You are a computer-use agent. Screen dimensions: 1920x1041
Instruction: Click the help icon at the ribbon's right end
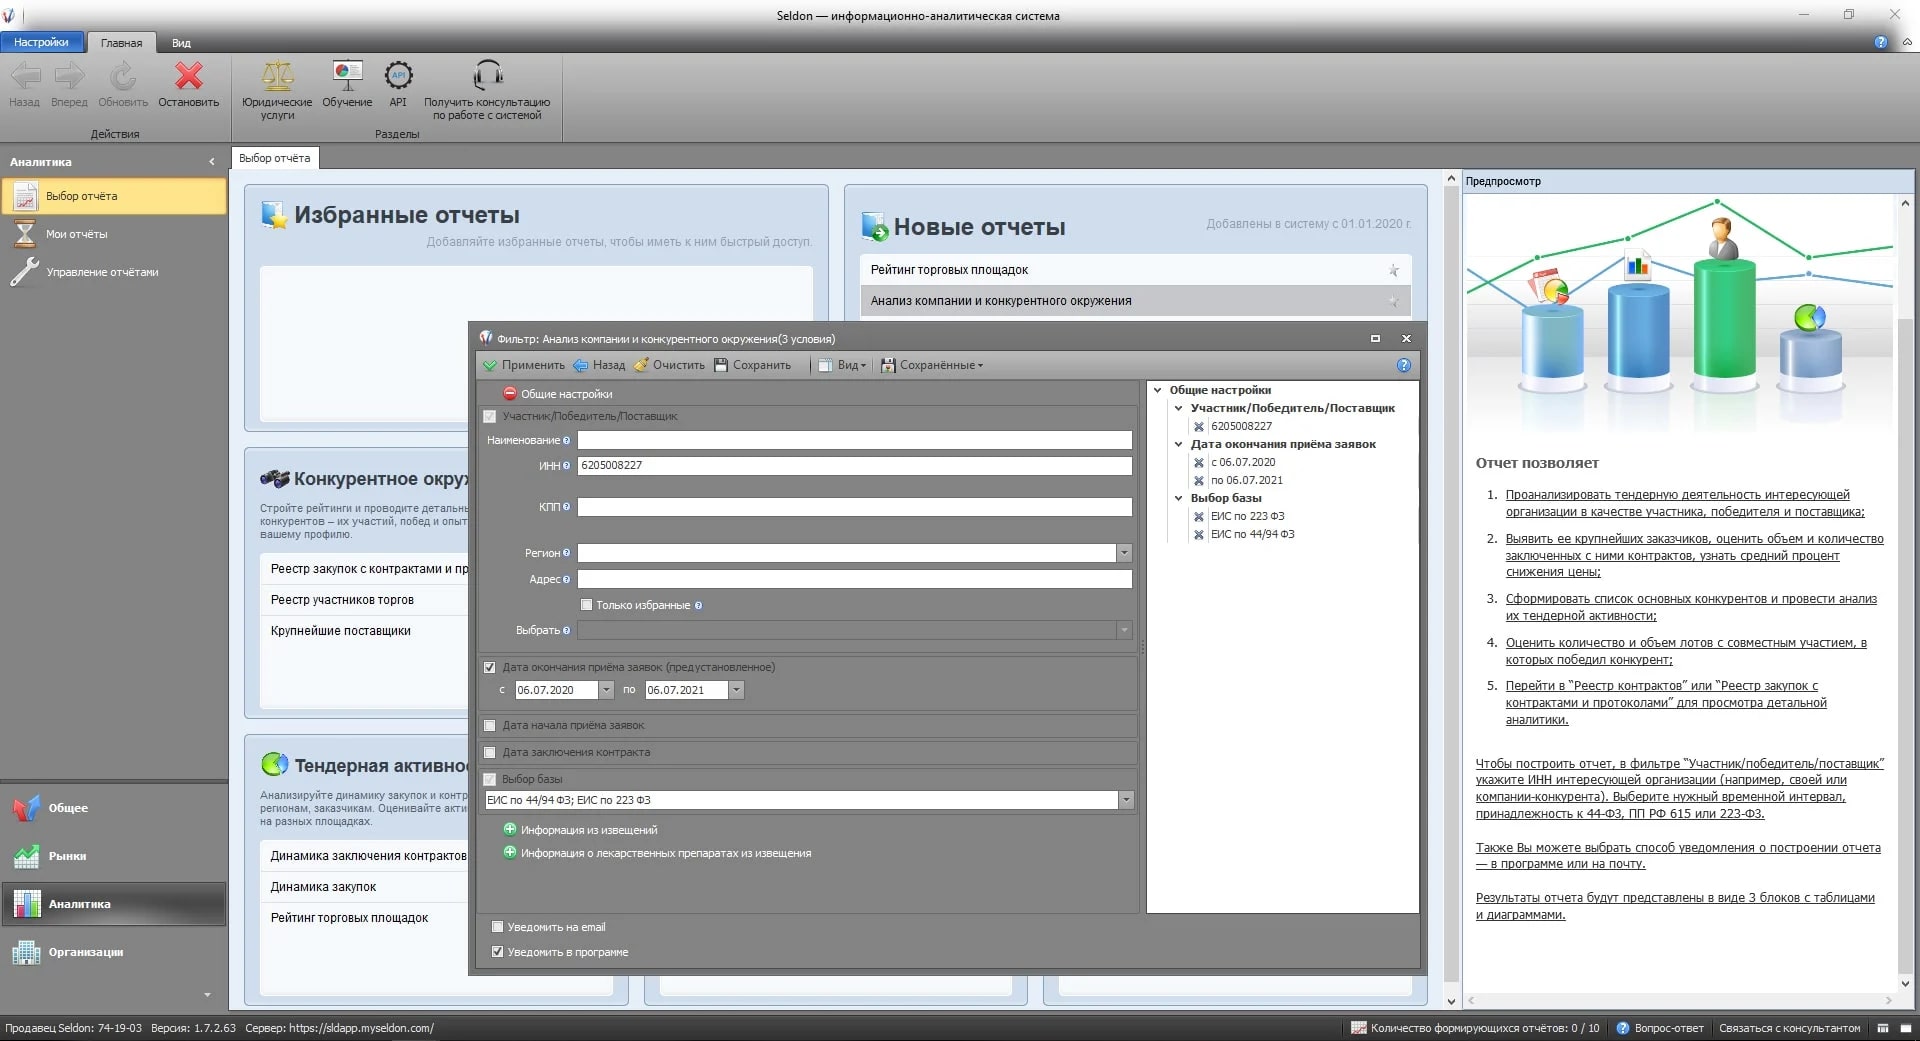tap(1880, 42)
